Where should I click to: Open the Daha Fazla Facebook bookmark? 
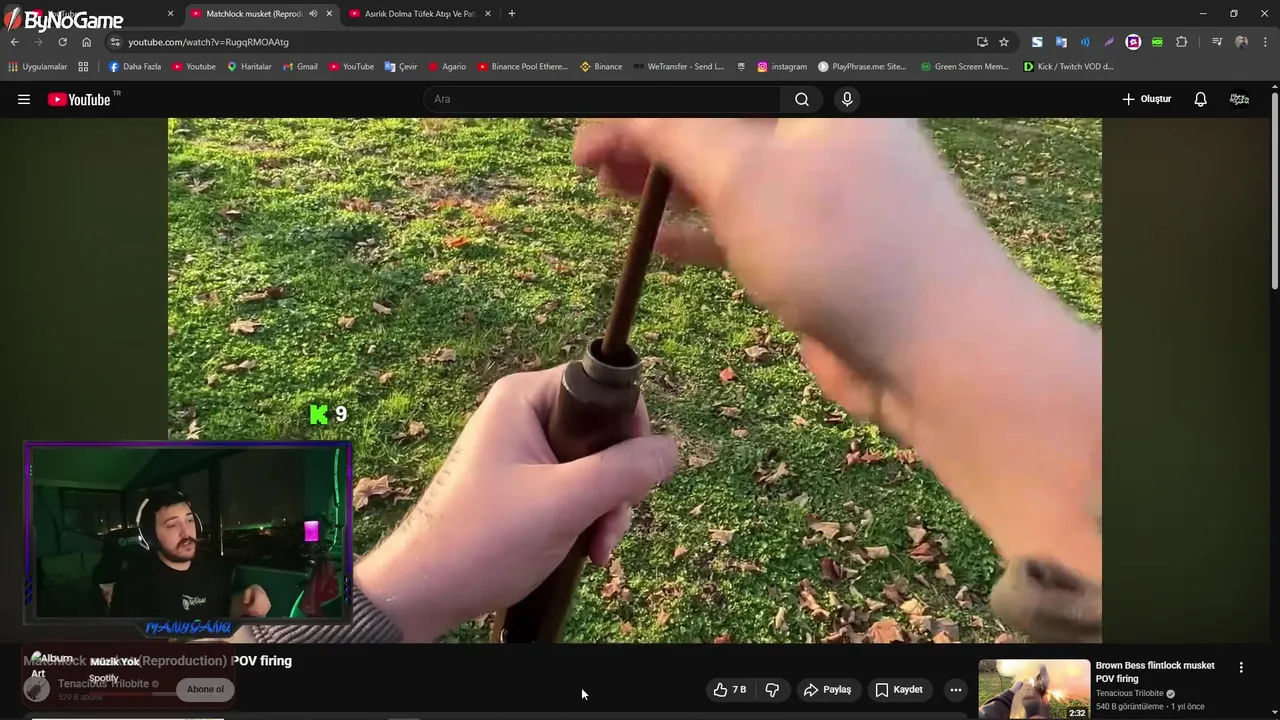[x=135, y=67]
